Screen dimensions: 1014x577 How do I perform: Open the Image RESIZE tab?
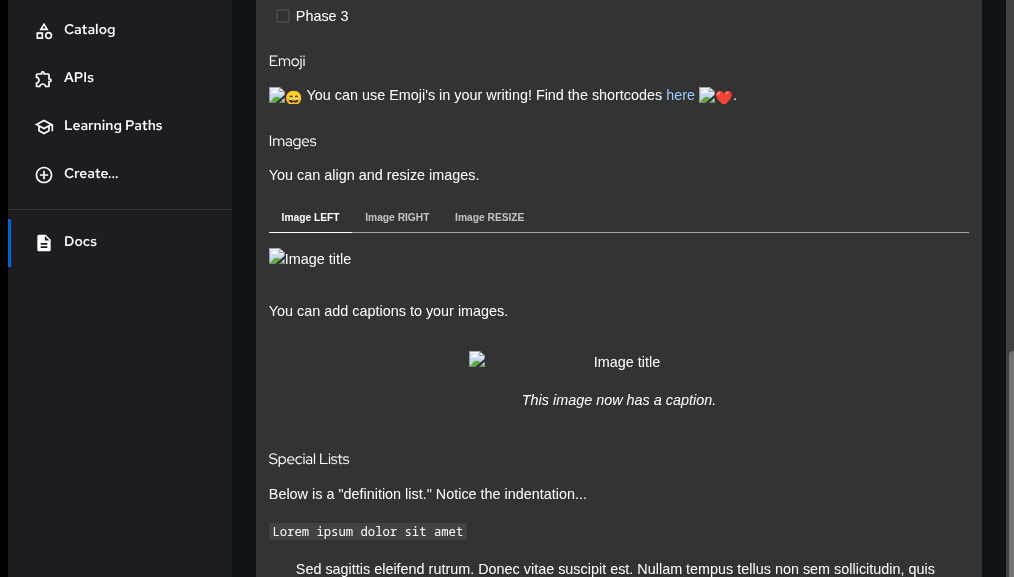489,217
